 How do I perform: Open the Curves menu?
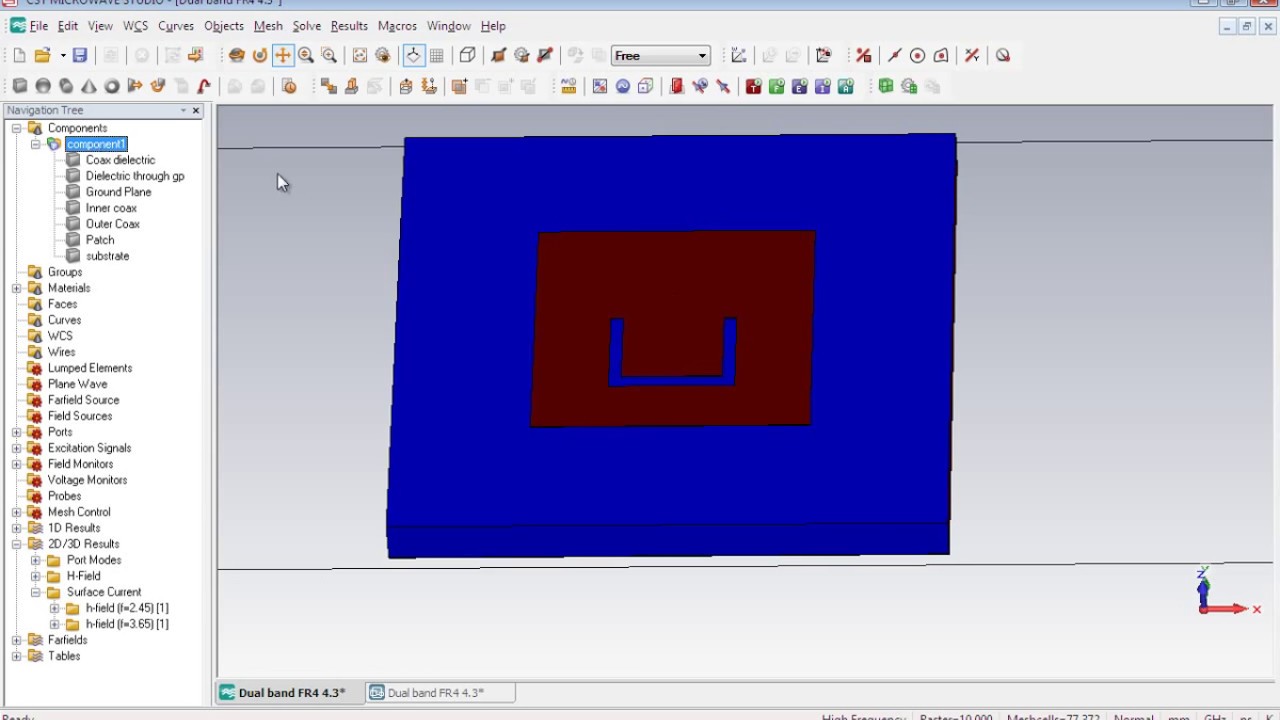176,26
